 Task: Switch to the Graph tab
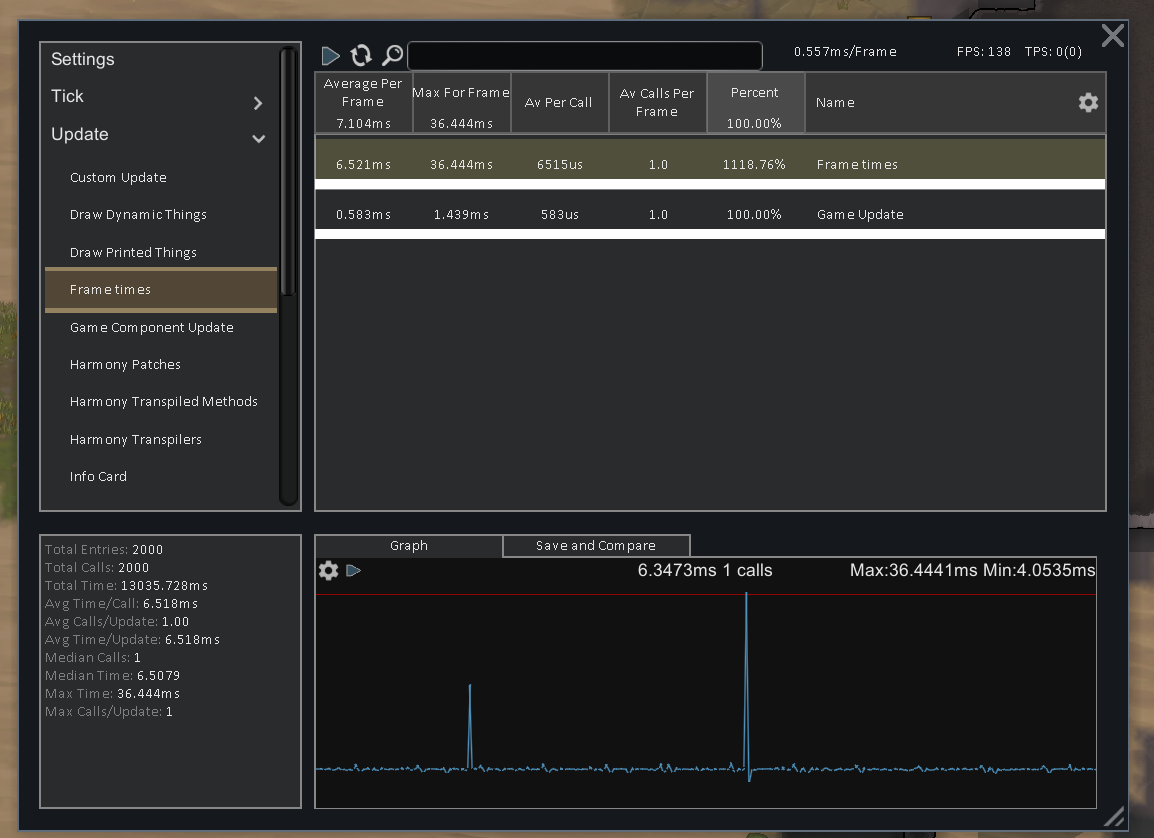[408, 546]
